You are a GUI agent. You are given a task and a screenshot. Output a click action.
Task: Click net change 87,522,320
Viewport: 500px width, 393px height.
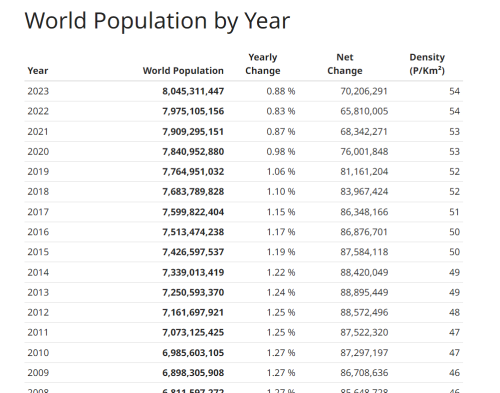click(x=364, y=333)
